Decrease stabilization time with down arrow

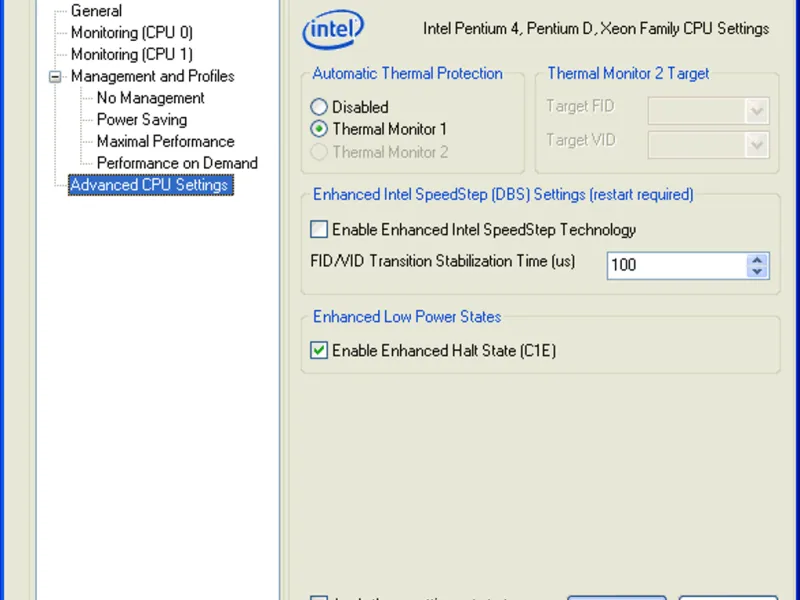[757, 271]
